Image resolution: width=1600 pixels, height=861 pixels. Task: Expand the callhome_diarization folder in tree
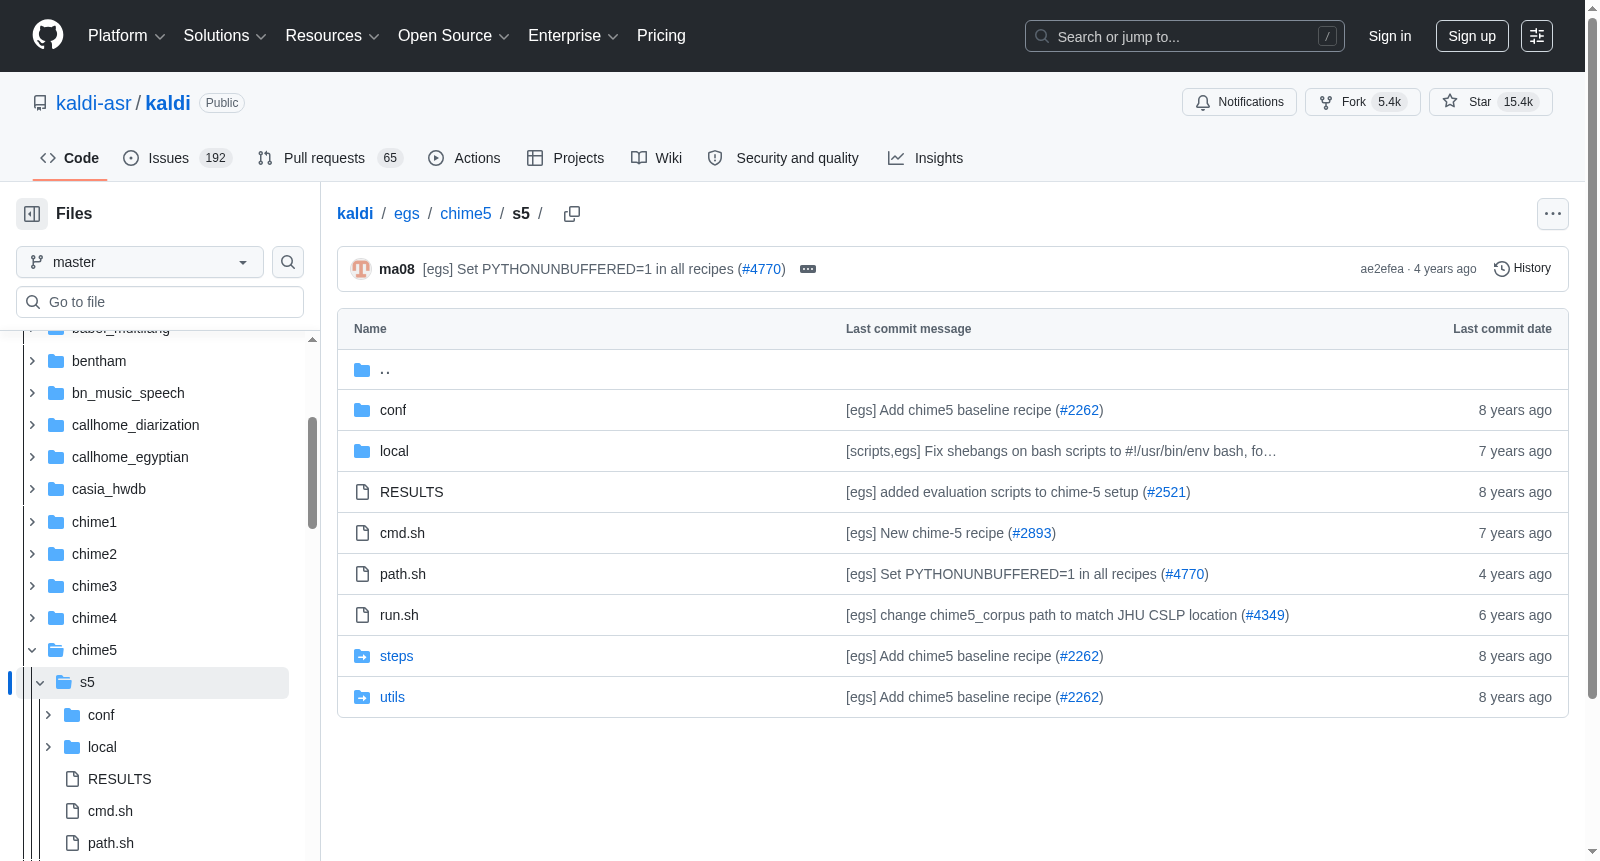[32, 425]
